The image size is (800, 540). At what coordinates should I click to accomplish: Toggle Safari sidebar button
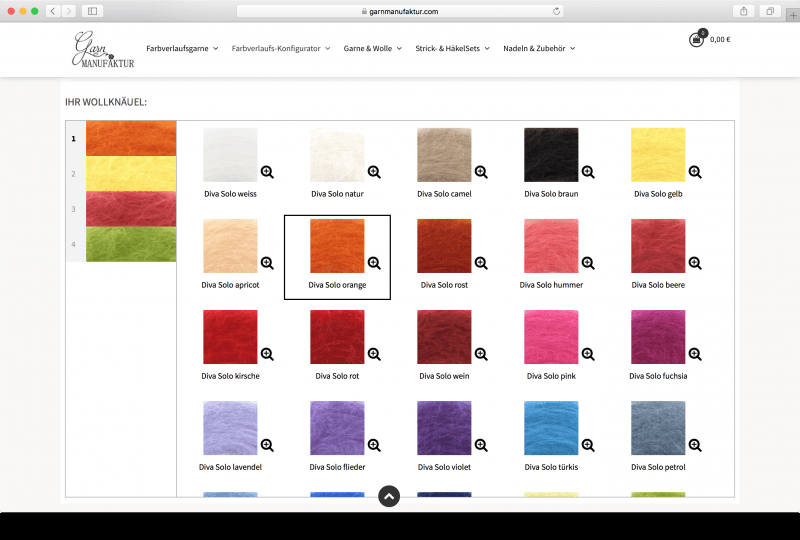tap(92, 11)
